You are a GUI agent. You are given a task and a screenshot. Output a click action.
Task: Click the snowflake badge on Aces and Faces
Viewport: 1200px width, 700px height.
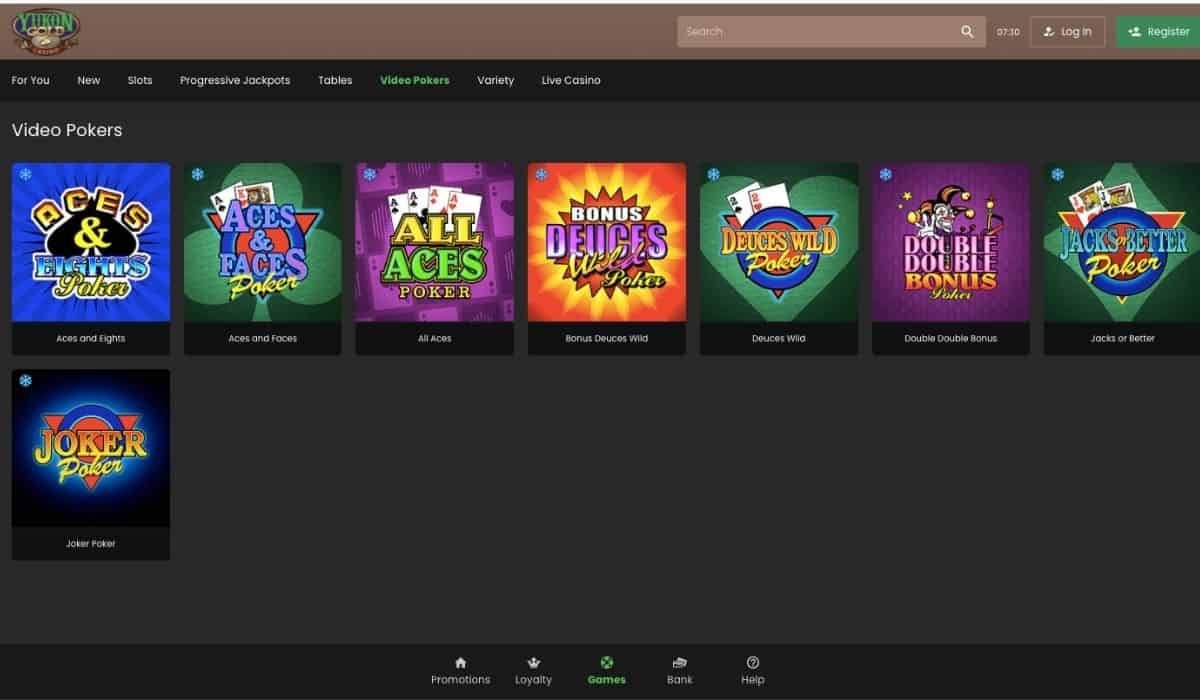click(198, 175)
